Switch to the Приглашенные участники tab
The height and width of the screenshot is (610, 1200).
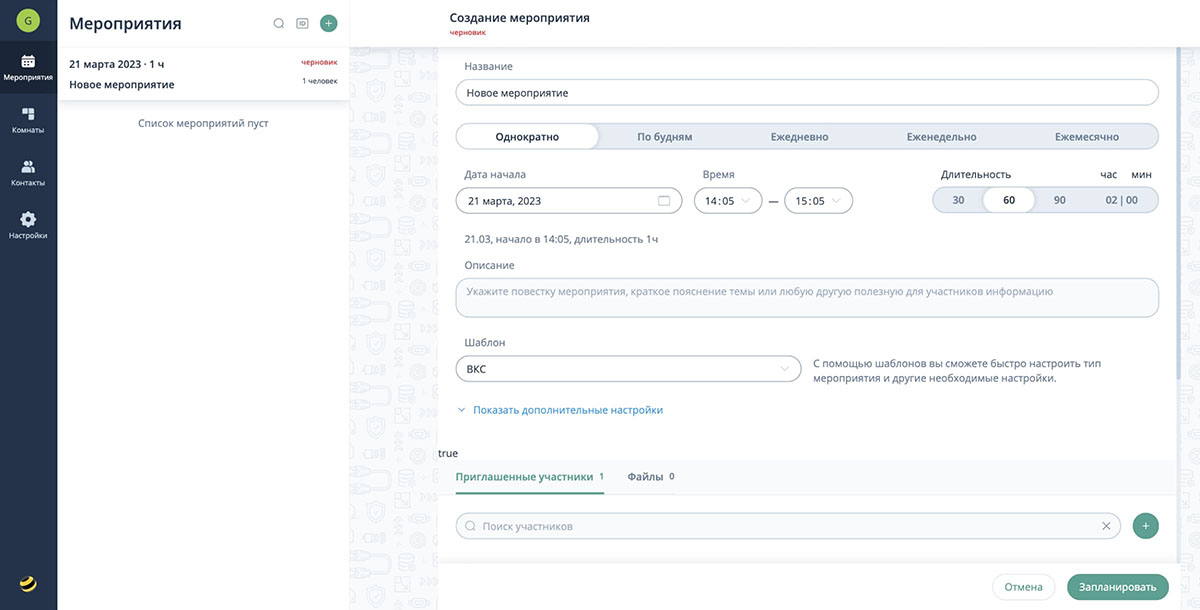coord(530,477)
